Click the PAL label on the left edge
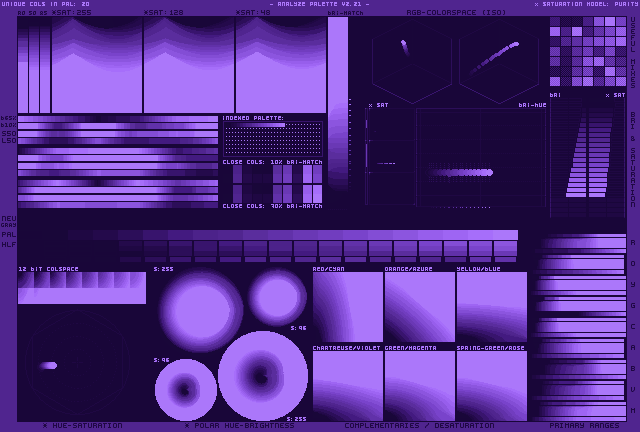 8,234
